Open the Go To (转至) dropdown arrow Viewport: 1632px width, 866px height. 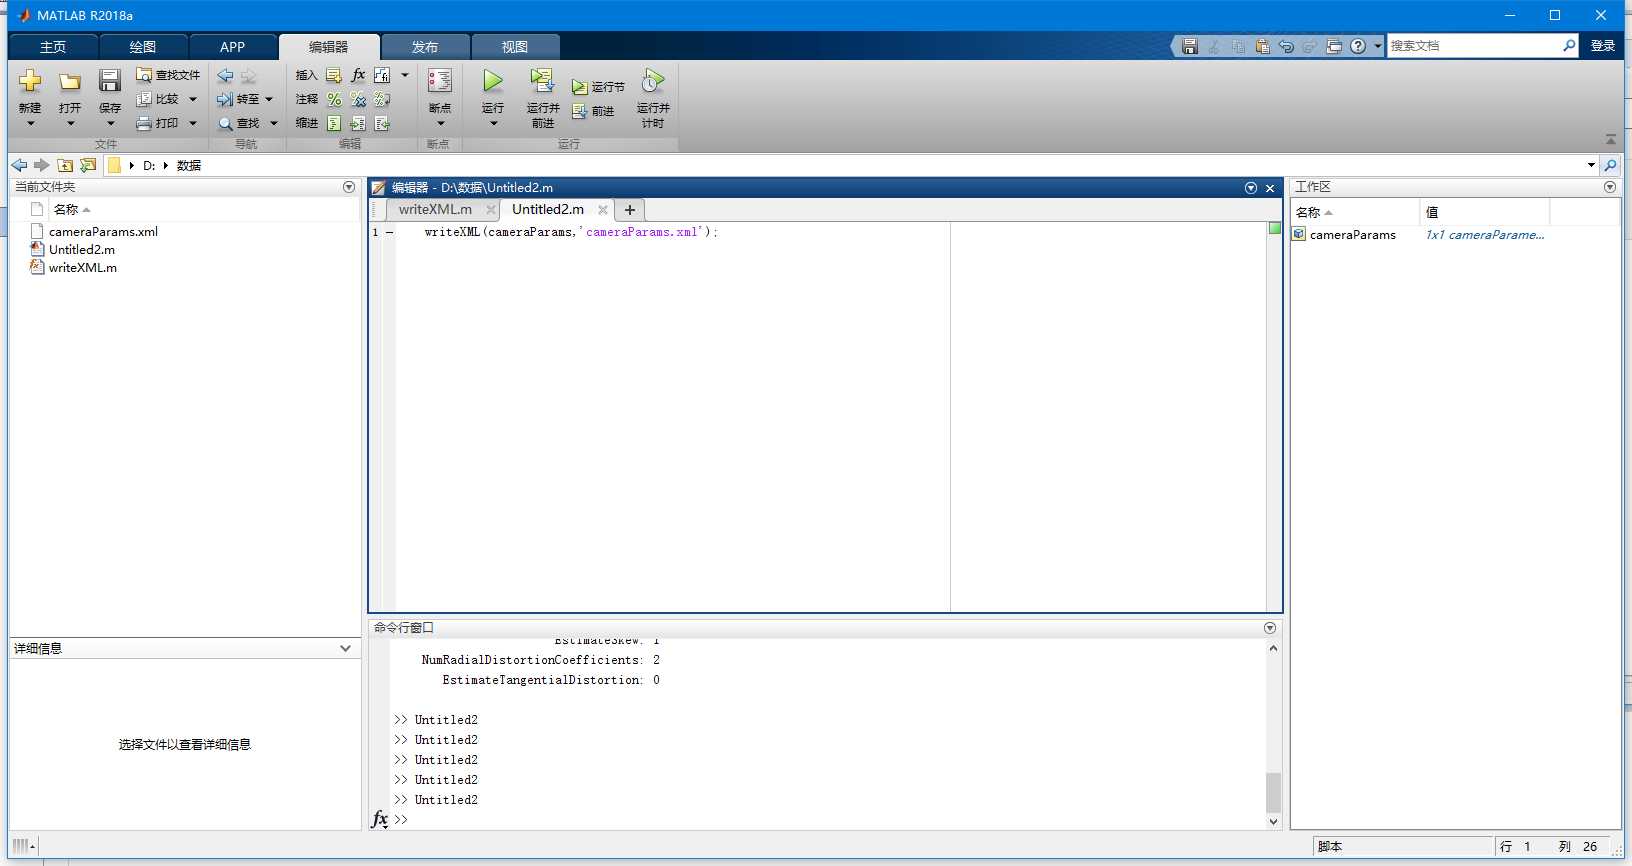coord(269,99)
